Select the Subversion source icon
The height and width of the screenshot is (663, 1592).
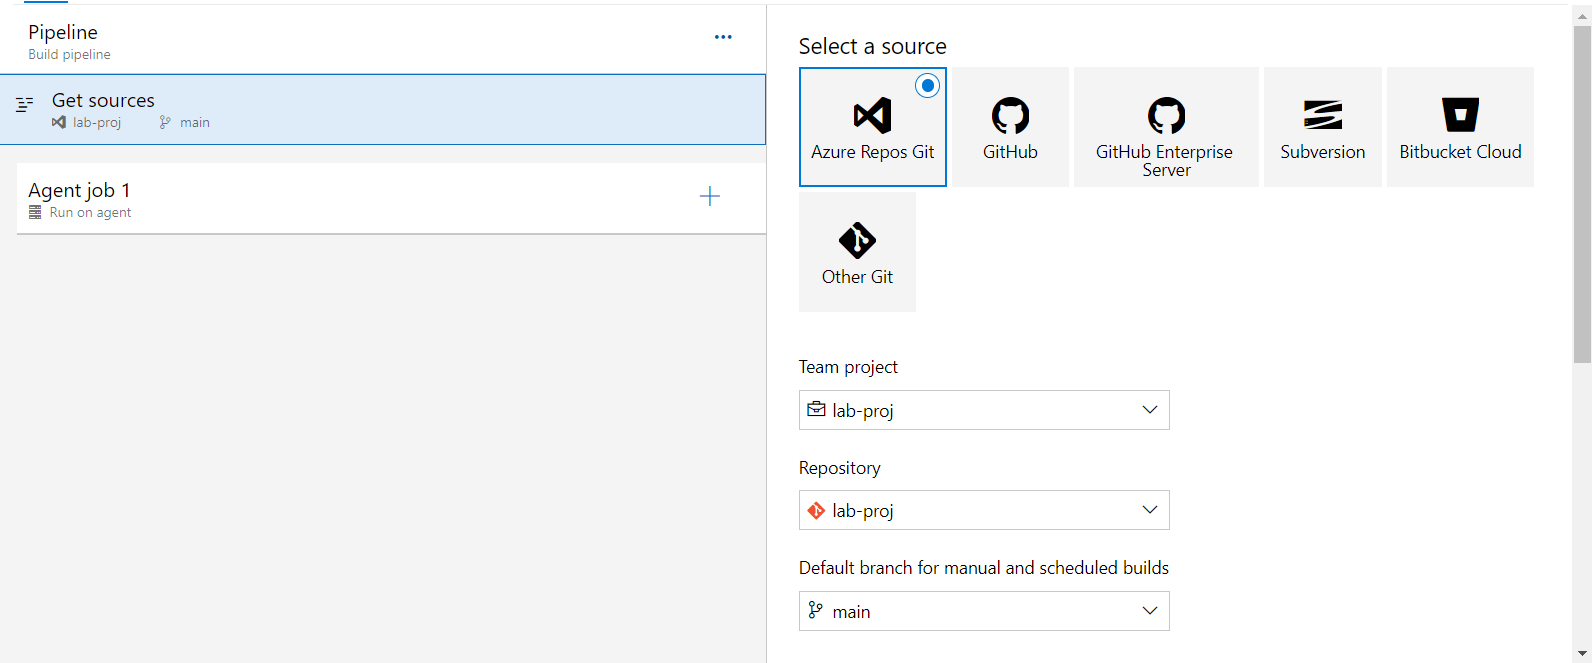(x=1322, y=116)
